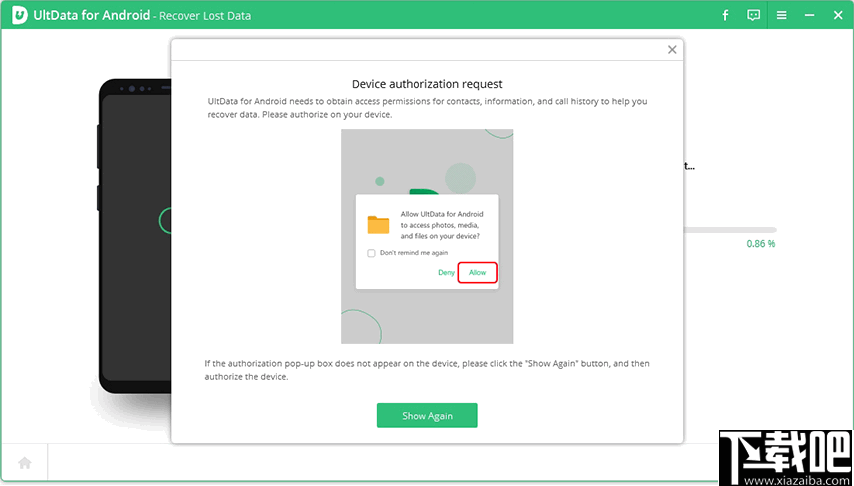Click the scan progress bar

coord(730,230)
